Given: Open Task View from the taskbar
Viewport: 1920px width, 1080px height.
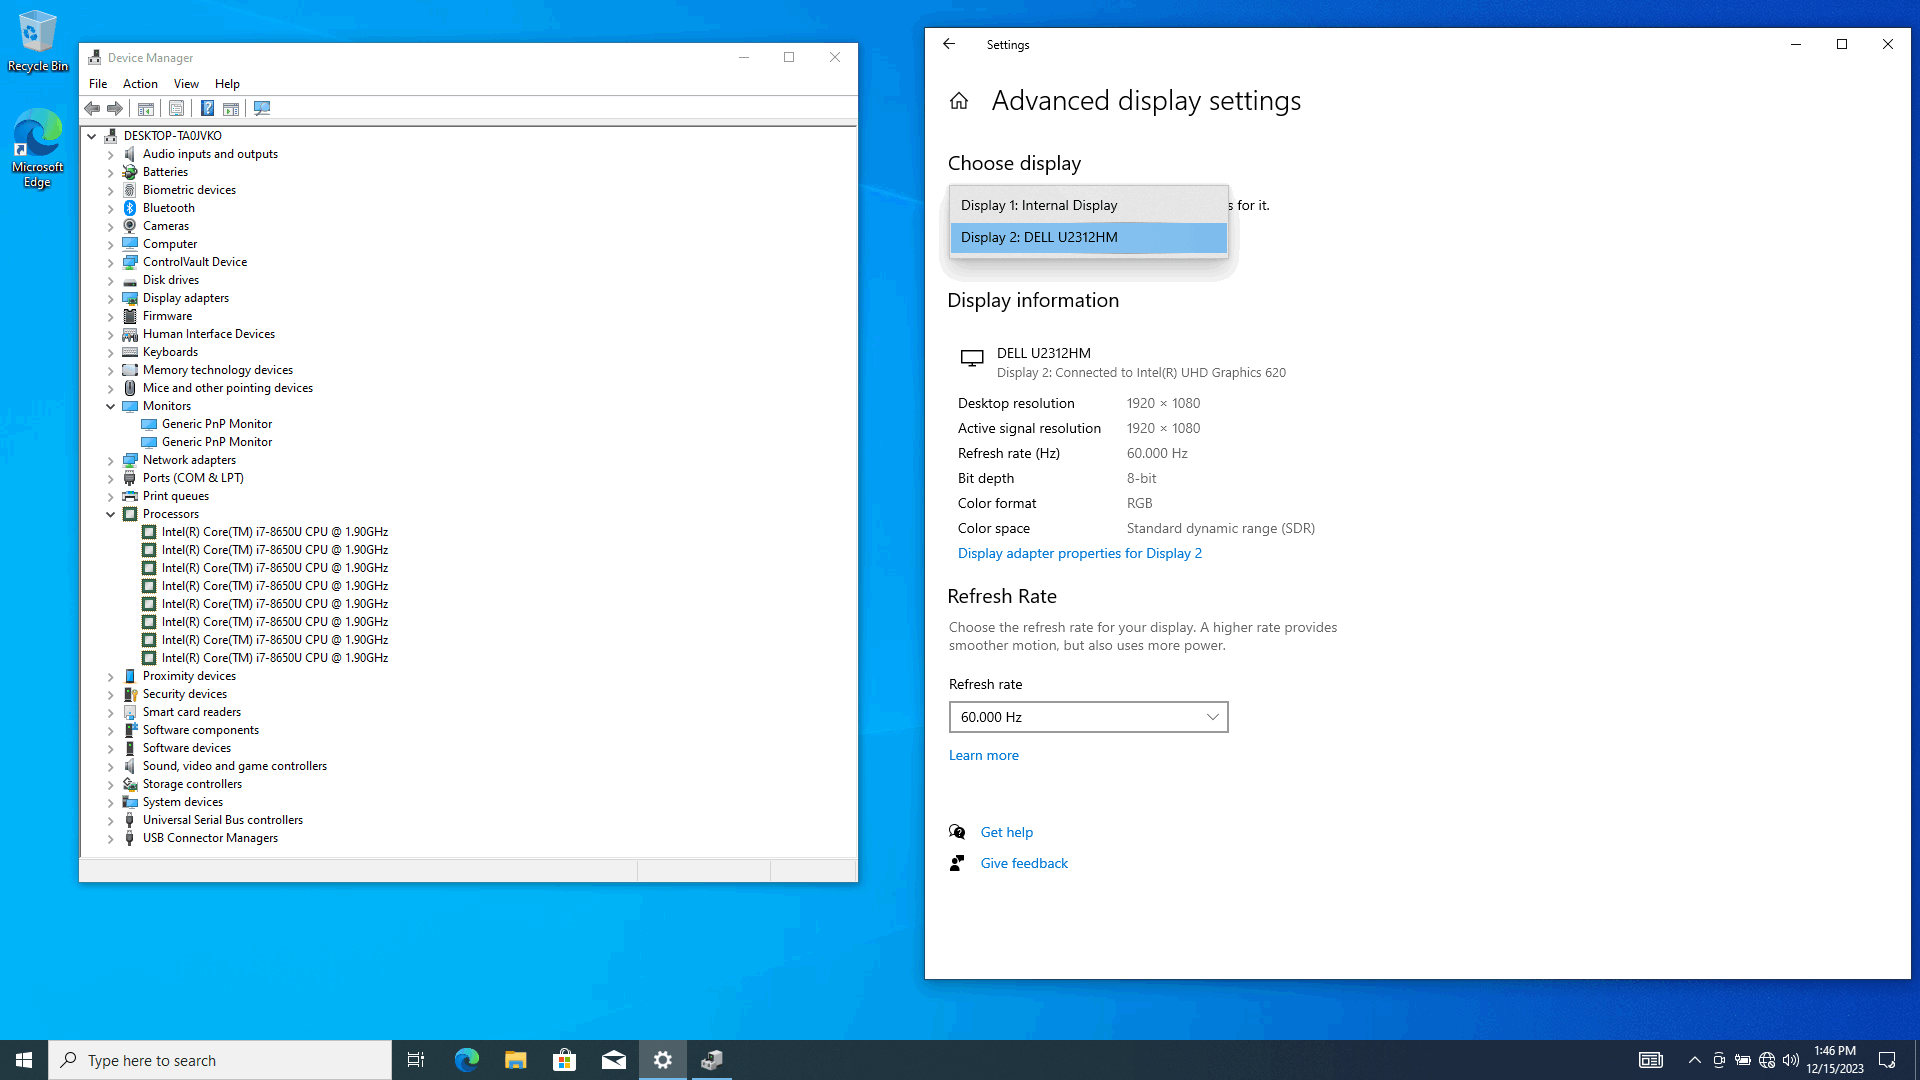Looking at the screenshot, I should (416, 1060).
